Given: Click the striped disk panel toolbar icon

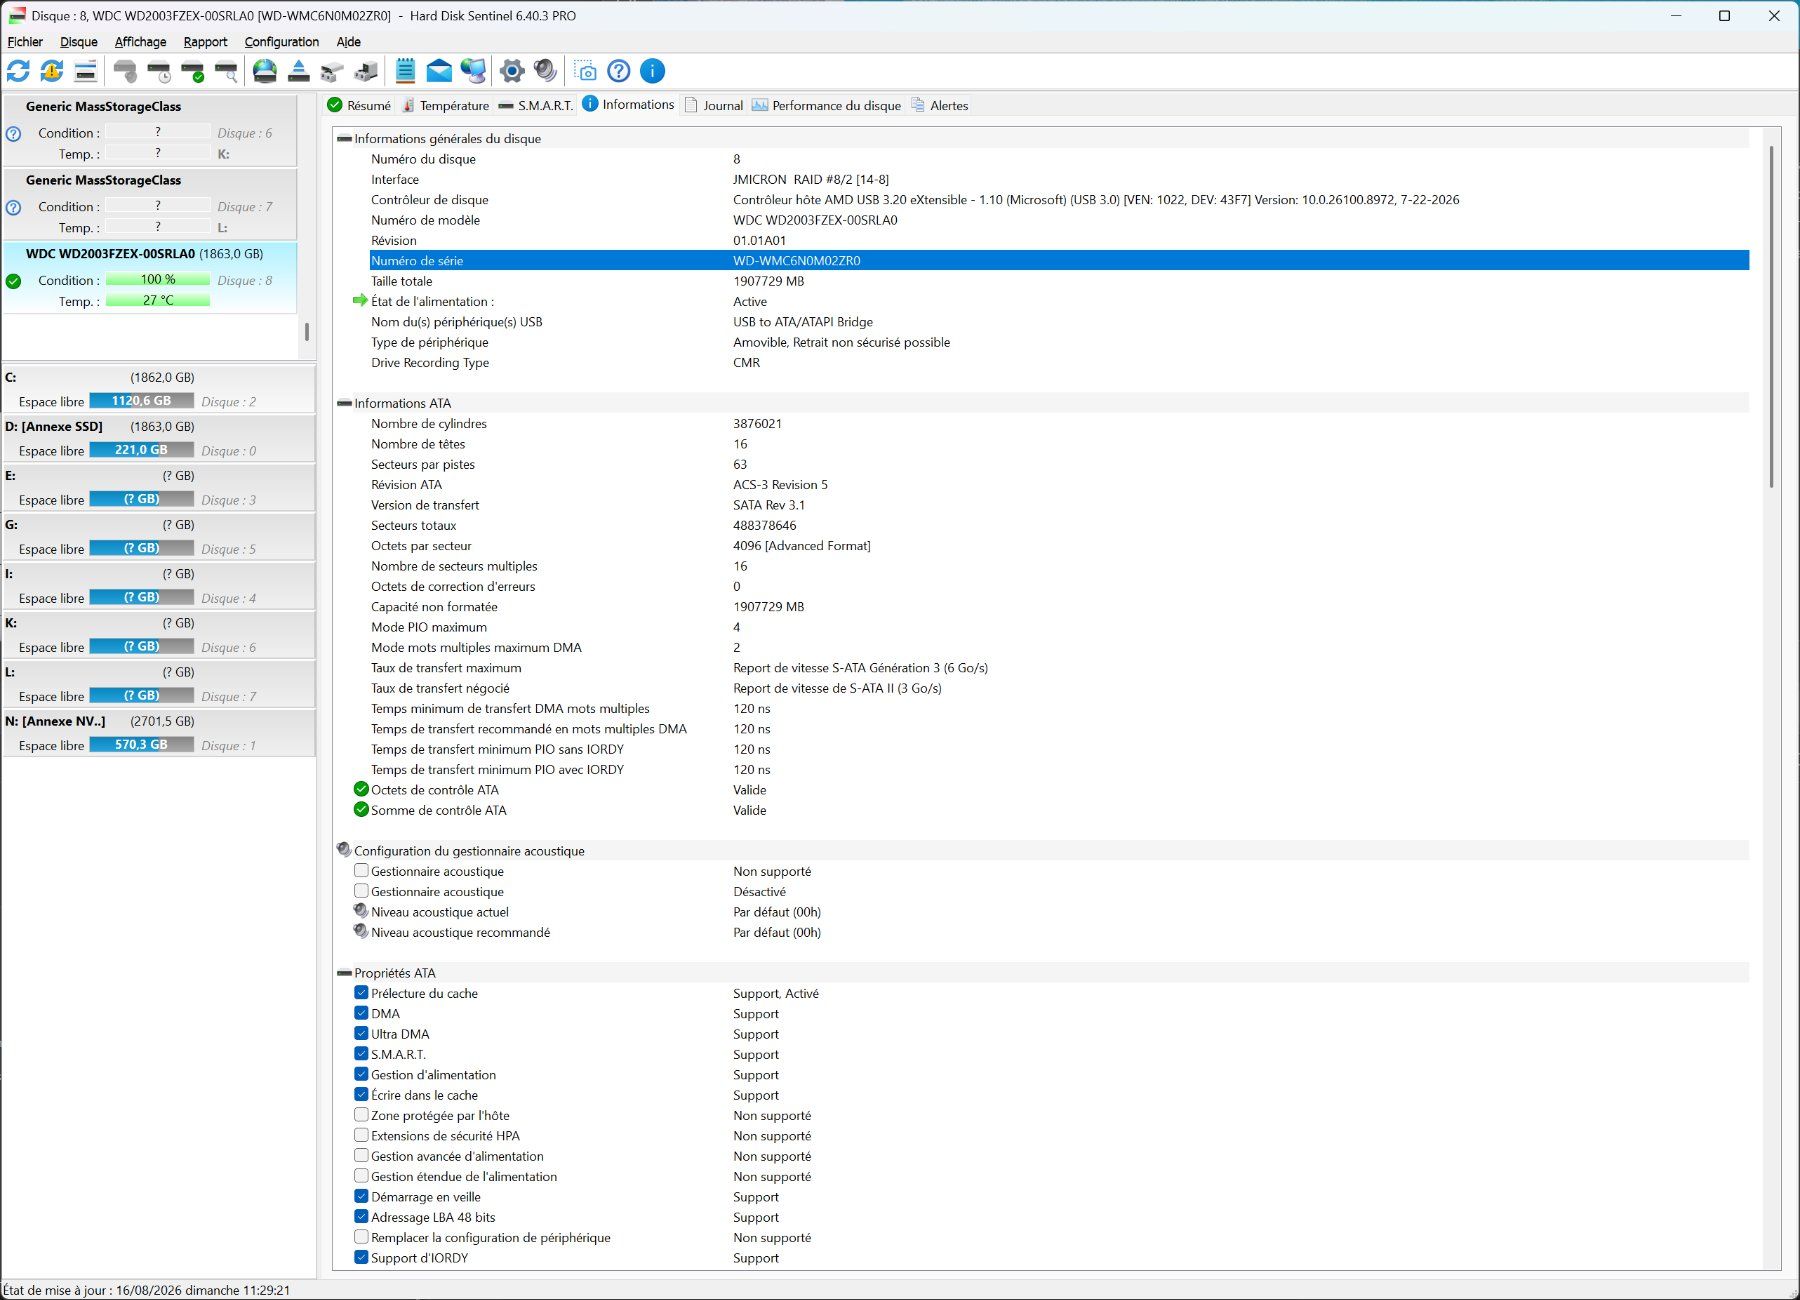Looking at the screenshot, I should (x=86, y=71).
